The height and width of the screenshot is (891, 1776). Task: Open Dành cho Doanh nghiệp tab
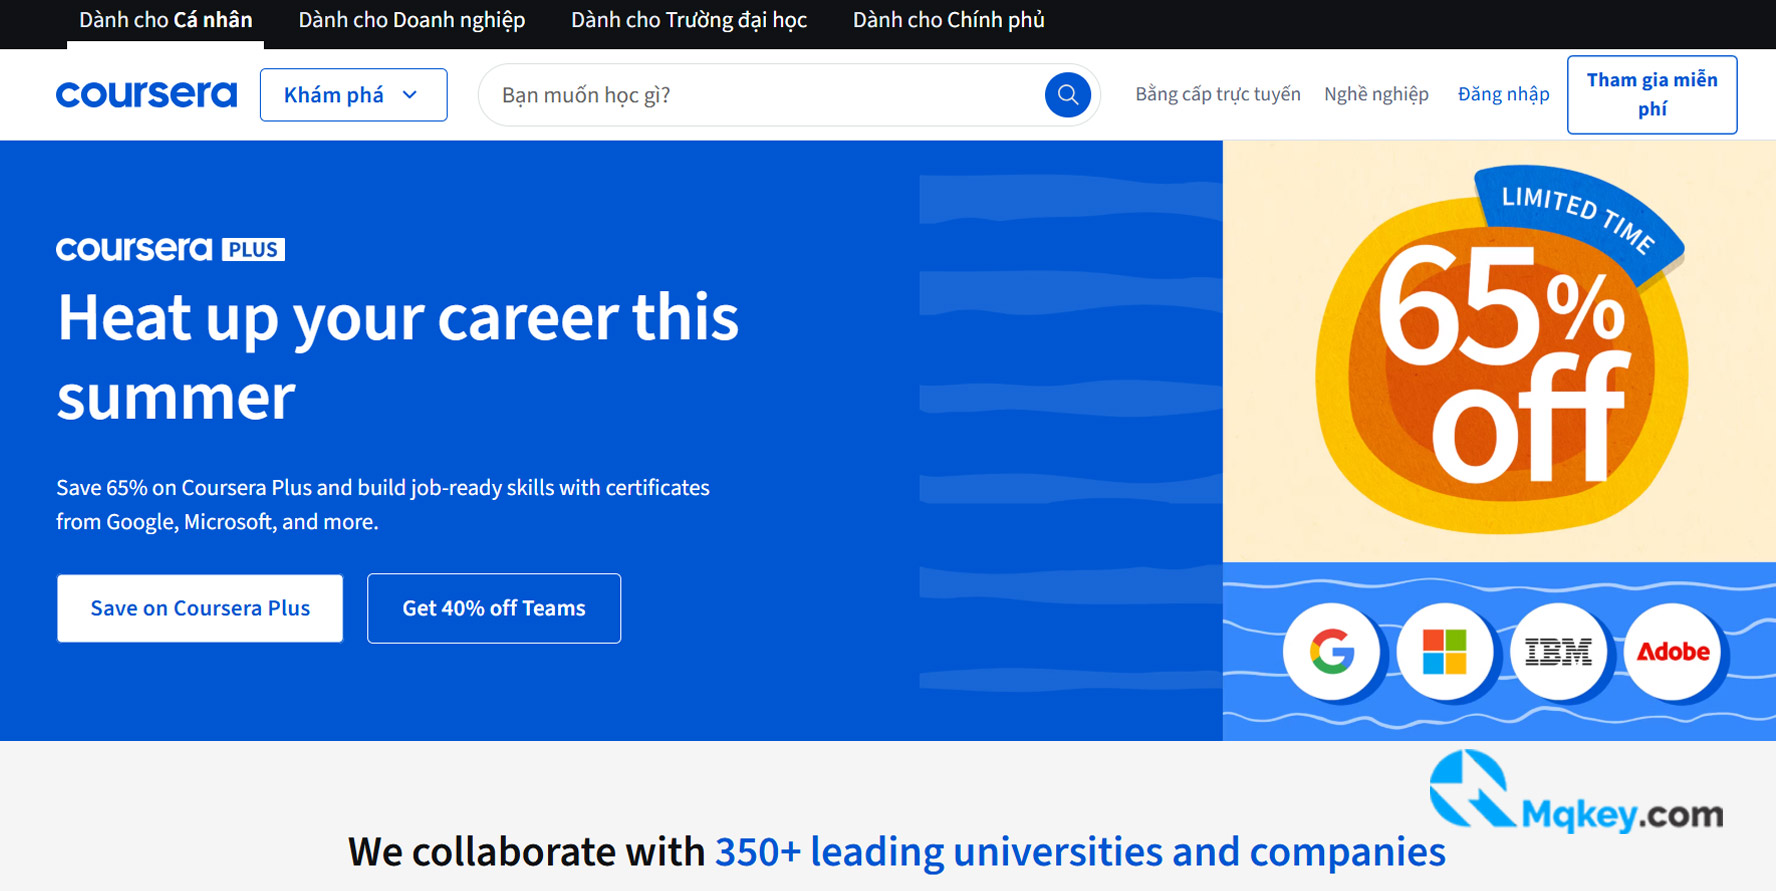(x=411, y=21)
